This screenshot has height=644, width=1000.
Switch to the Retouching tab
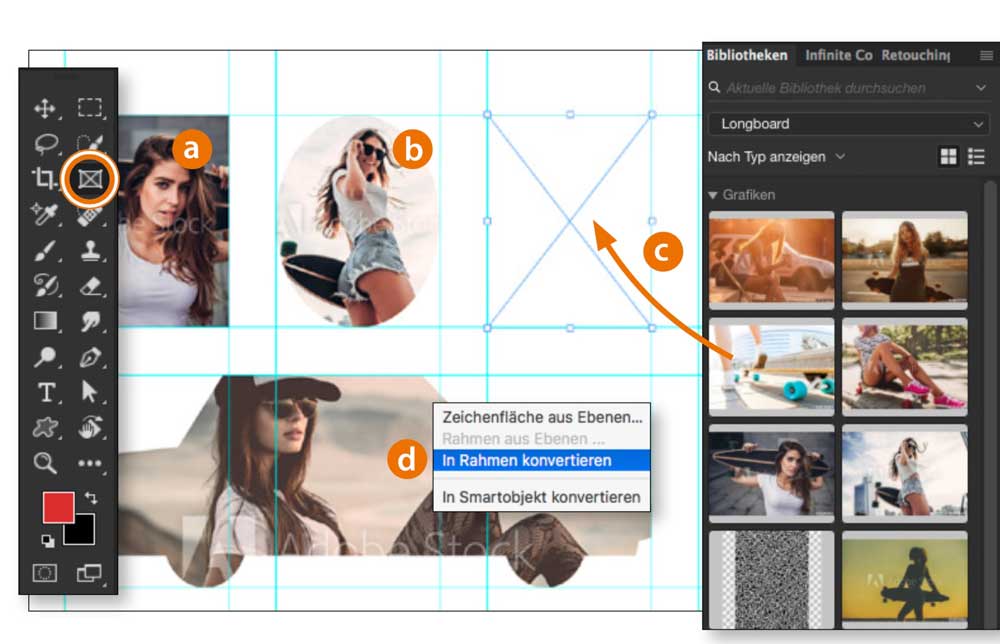tap(916, 55)
